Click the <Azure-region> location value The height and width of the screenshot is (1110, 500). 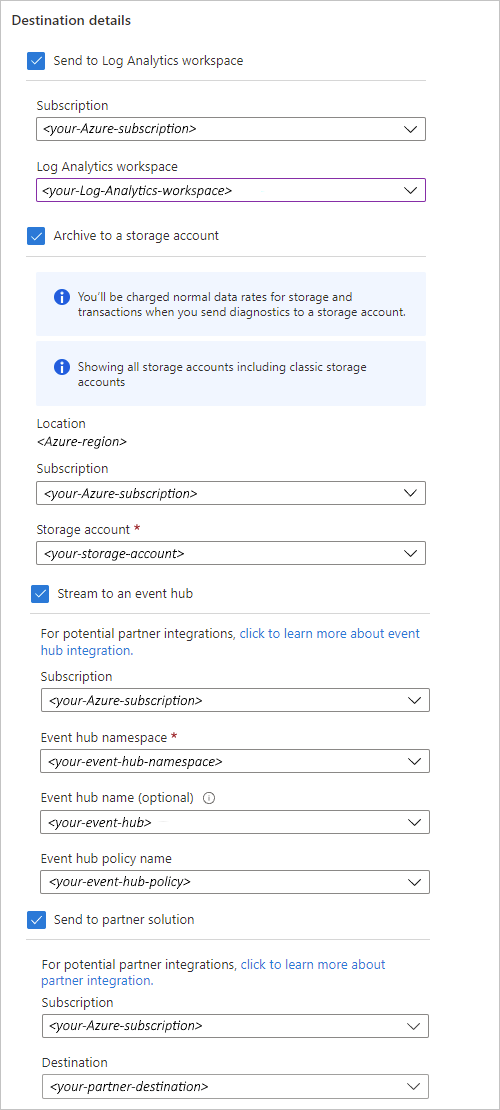click(x=81, y=441)
